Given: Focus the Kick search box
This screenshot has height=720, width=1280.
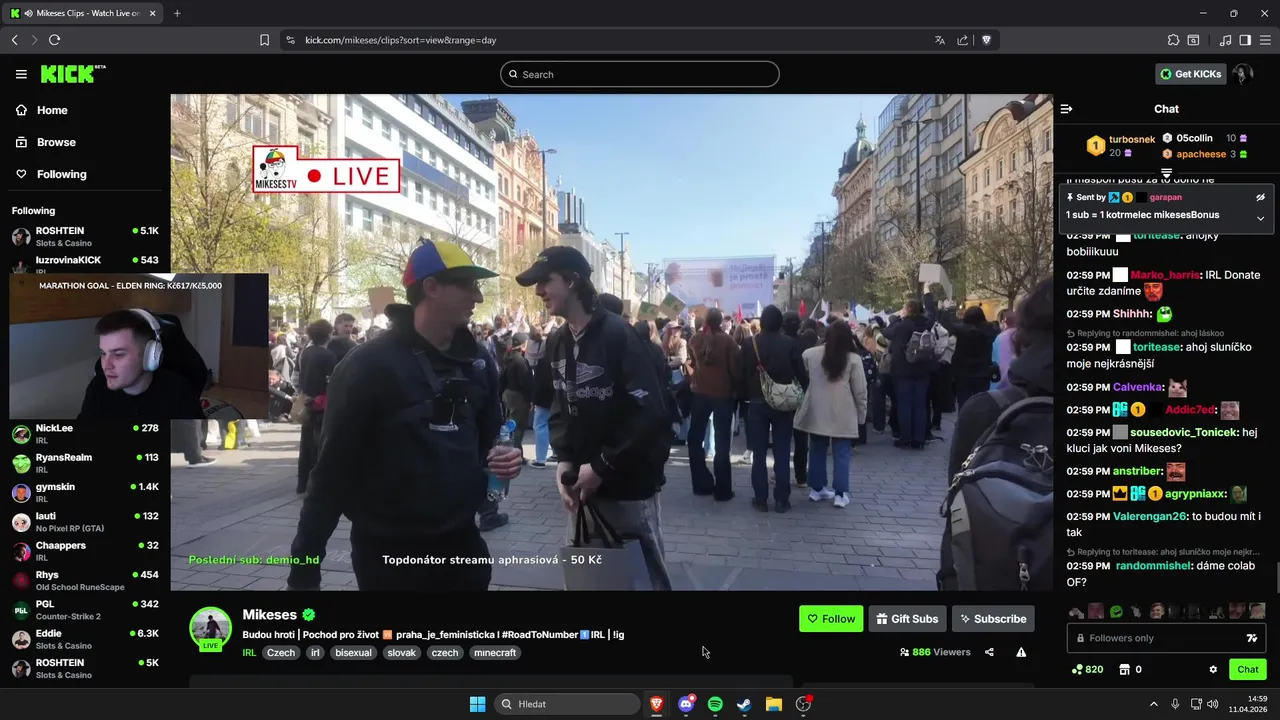Looking at the screenshot, I should click(640, 74).
